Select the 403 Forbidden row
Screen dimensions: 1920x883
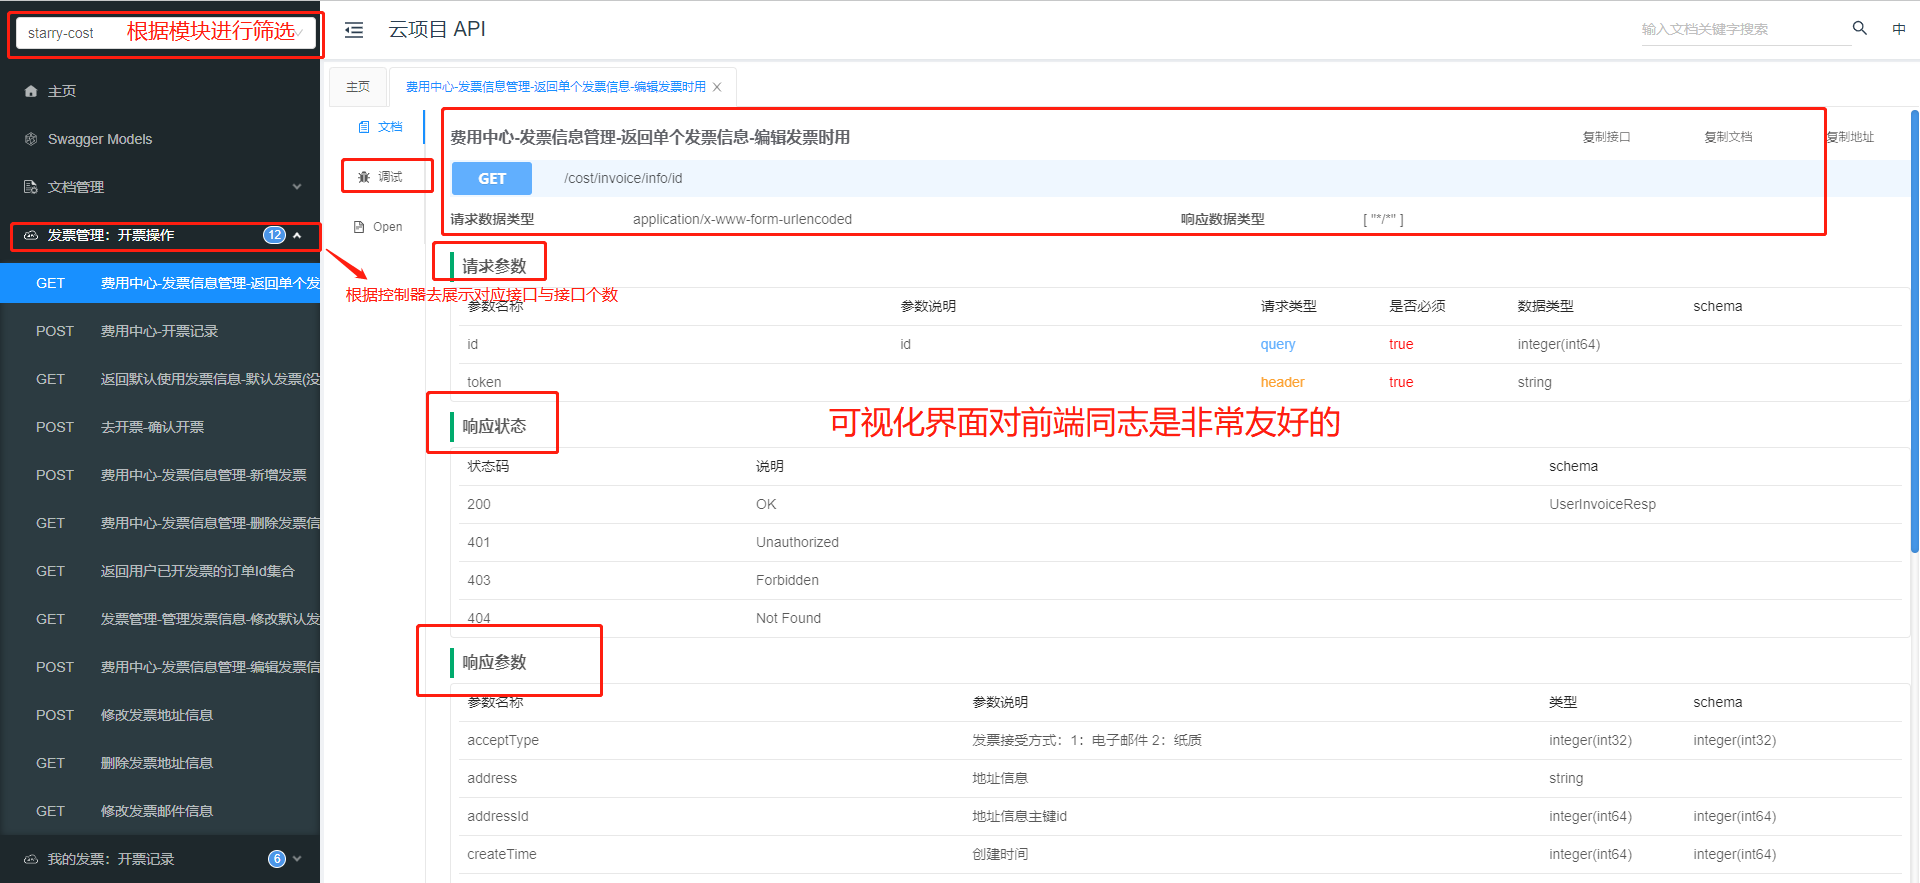pos(1180,580)
